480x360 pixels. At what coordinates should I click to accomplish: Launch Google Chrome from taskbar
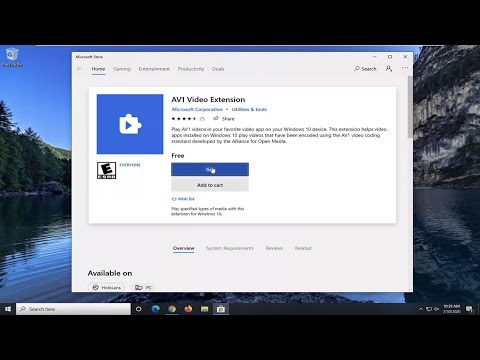tap(172, 309)
